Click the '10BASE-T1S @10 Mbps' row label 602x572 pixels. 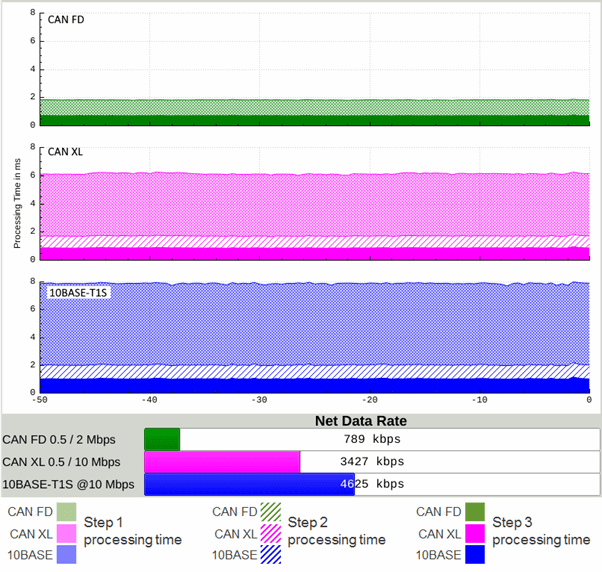(66, 484)
